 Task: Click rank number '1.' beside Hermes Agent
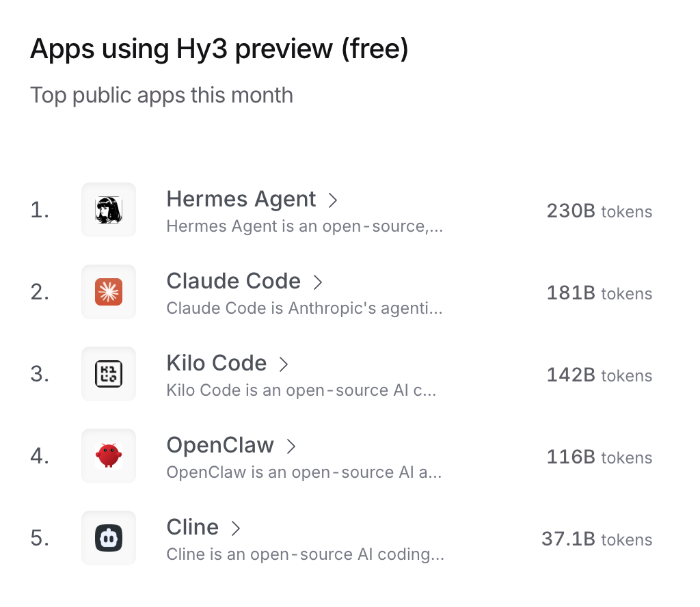click(x=40, y=210)
